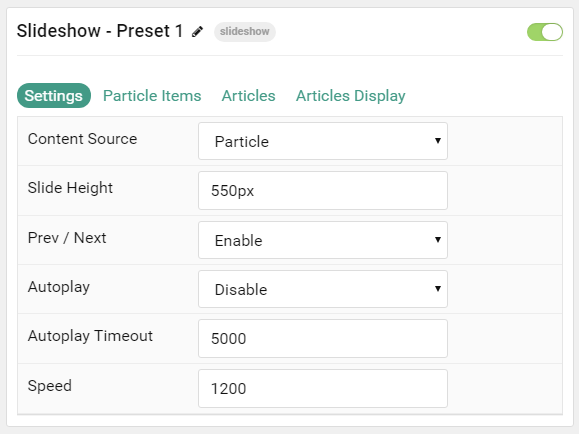The image size is (579, 434).
Task: Click the Slide Height label
Action: click(x=70, y=188)
